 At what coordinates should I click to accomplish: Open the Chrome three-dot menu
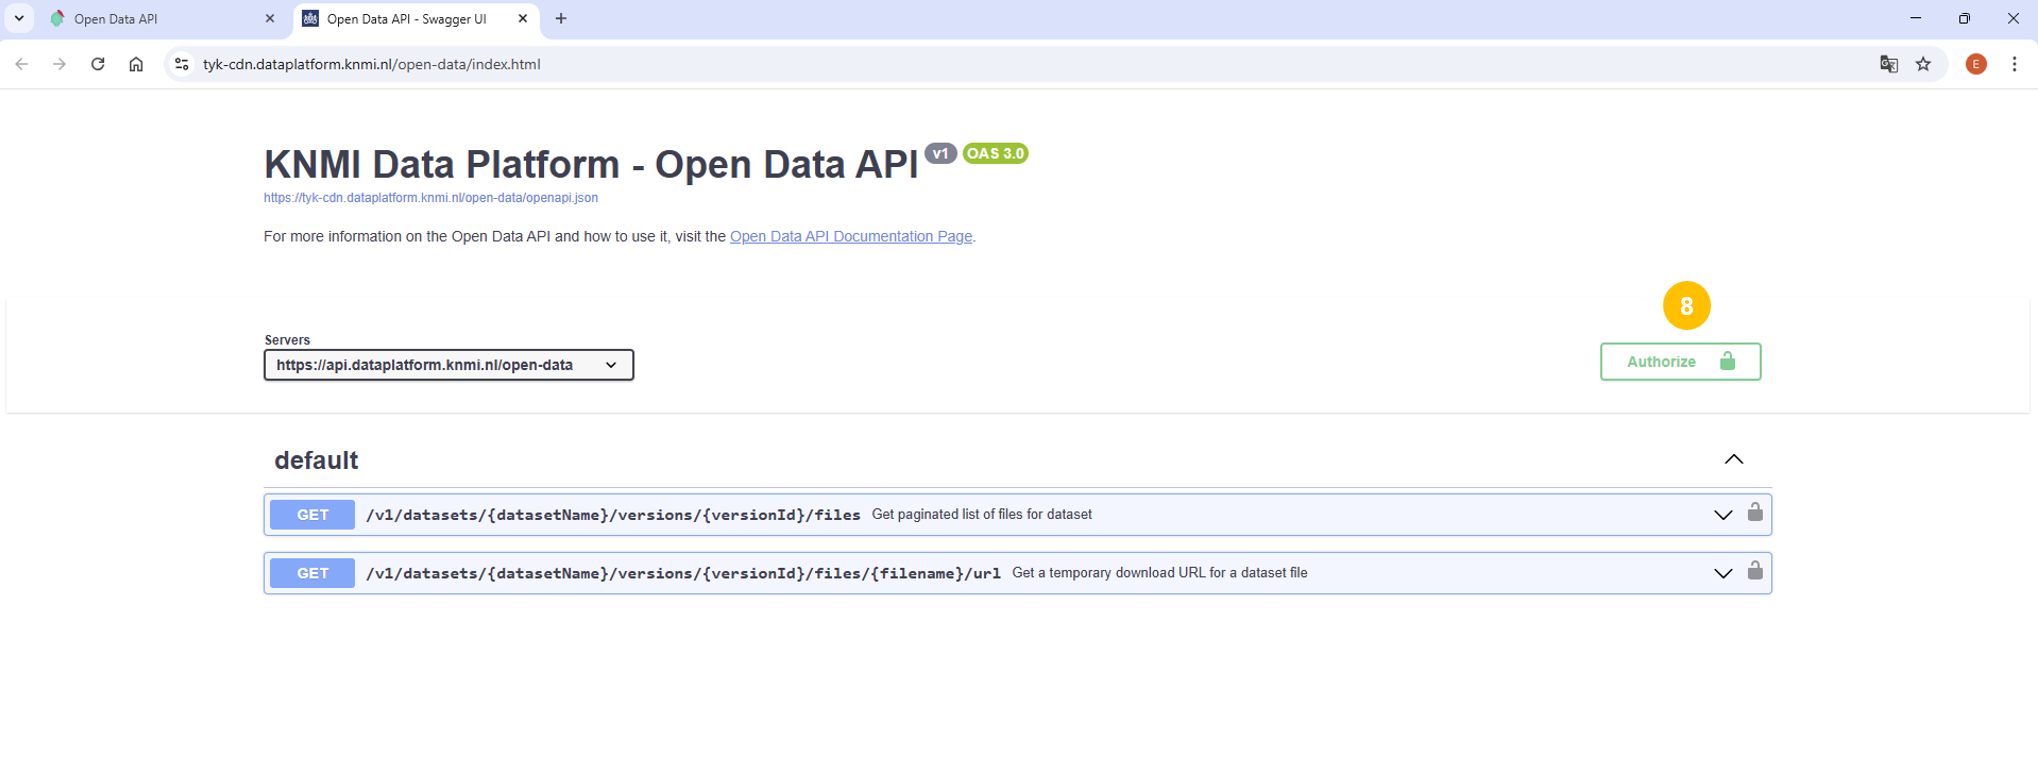[2014, 64]
